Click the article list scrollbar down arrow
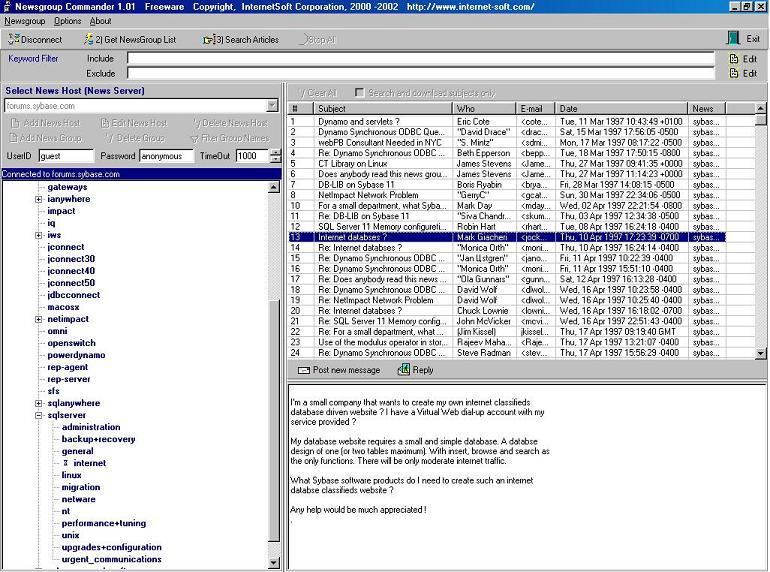The width and height of the screenshot is (770, 572). (761, 353)
